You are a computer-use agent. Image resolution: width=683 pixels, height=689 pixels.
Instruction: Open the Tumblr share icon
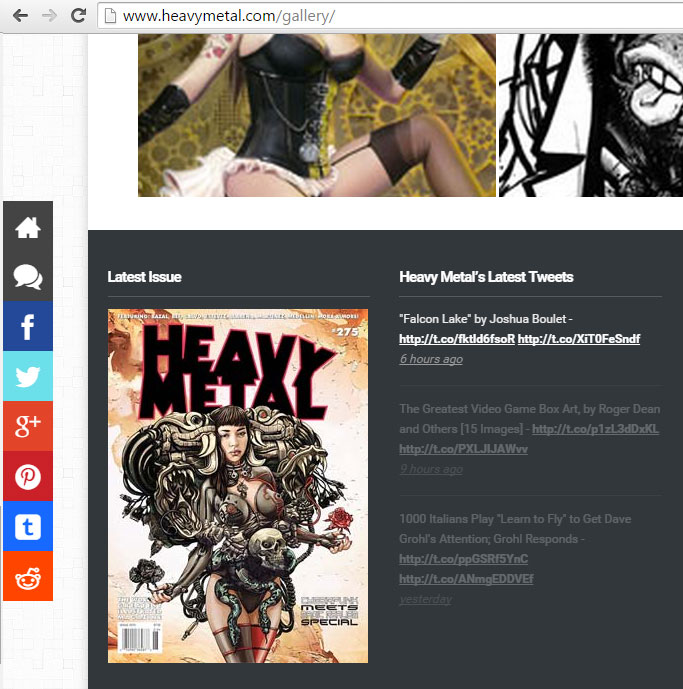pos(28,526)
